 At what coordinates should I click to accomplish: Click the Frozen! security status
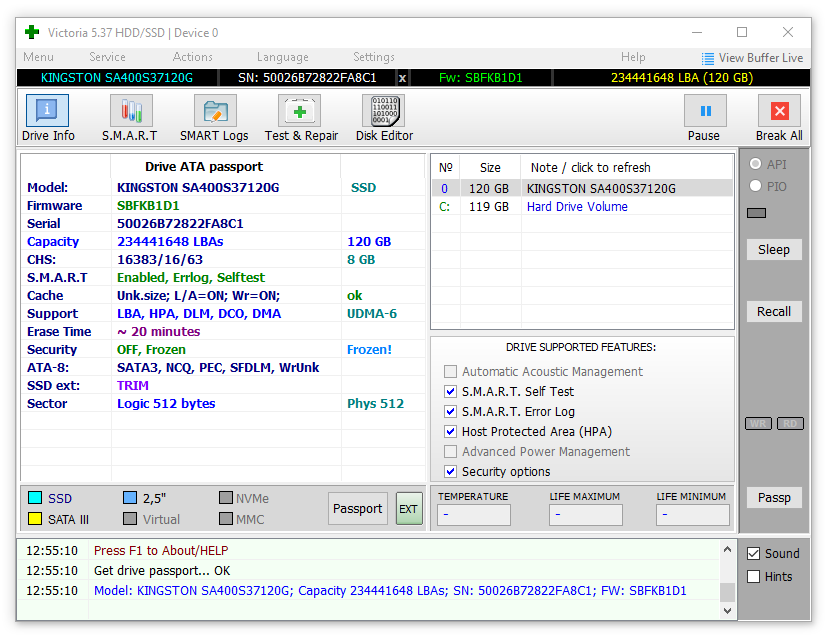369,350
